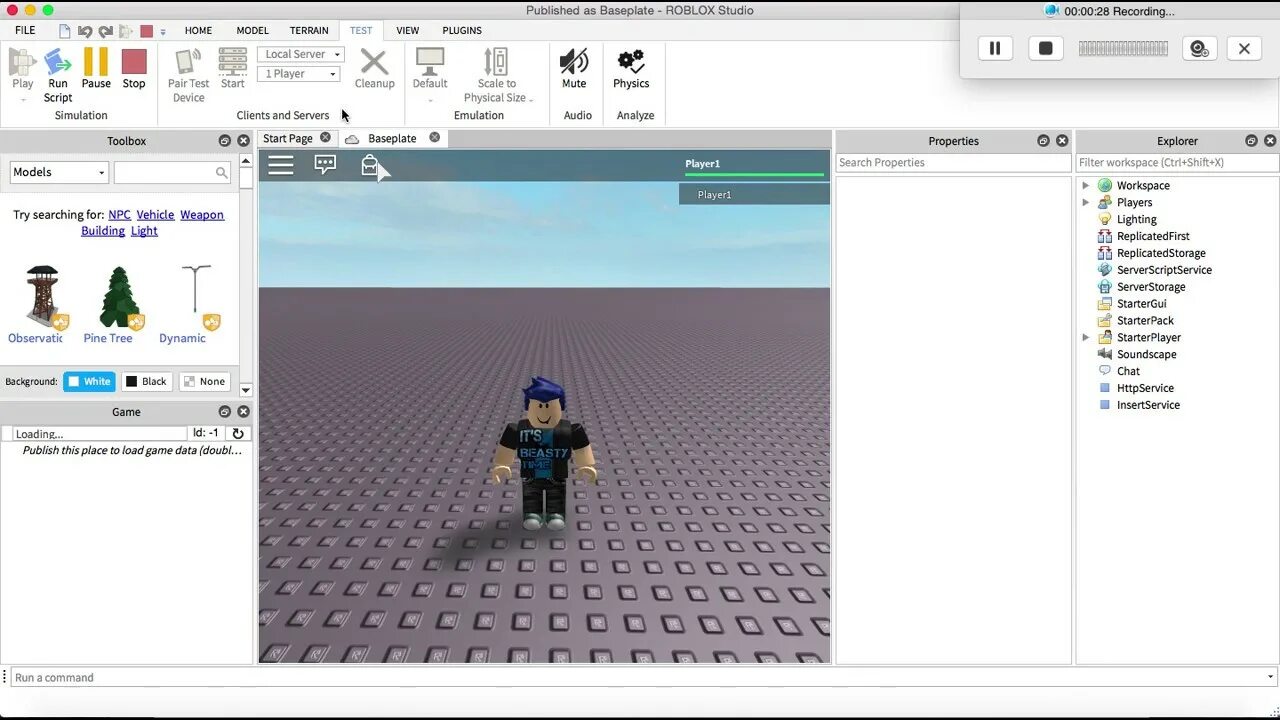Click the Observation tower model thumbnail
This screenshot has height=720, width=1280.
[42, 295]
